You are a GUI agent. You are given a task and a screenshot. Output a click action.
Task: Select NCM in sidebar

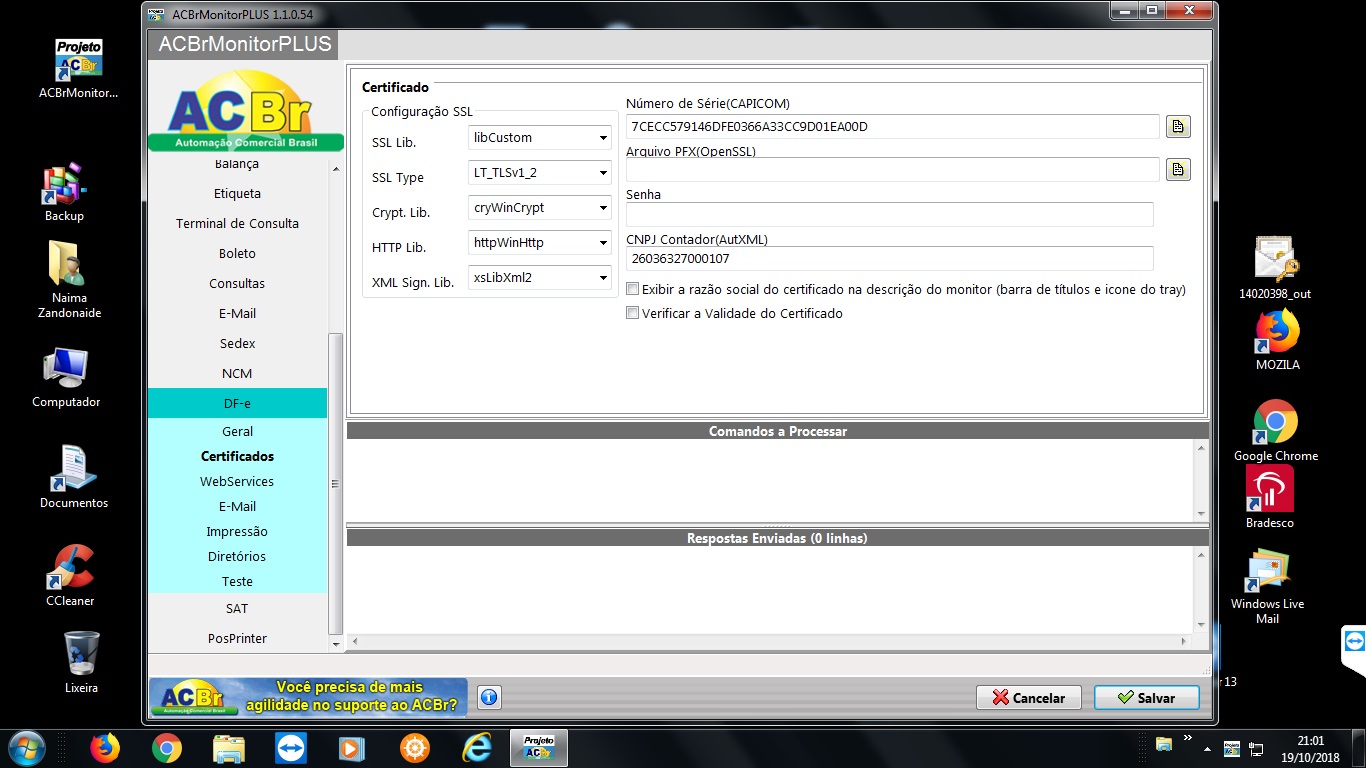(x=237, y=373)
